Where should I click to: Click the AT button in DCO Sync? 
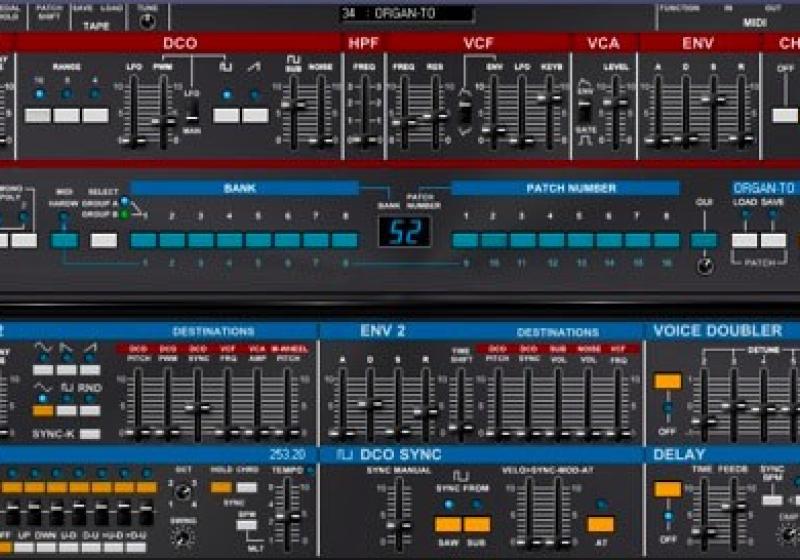[600, 524]
